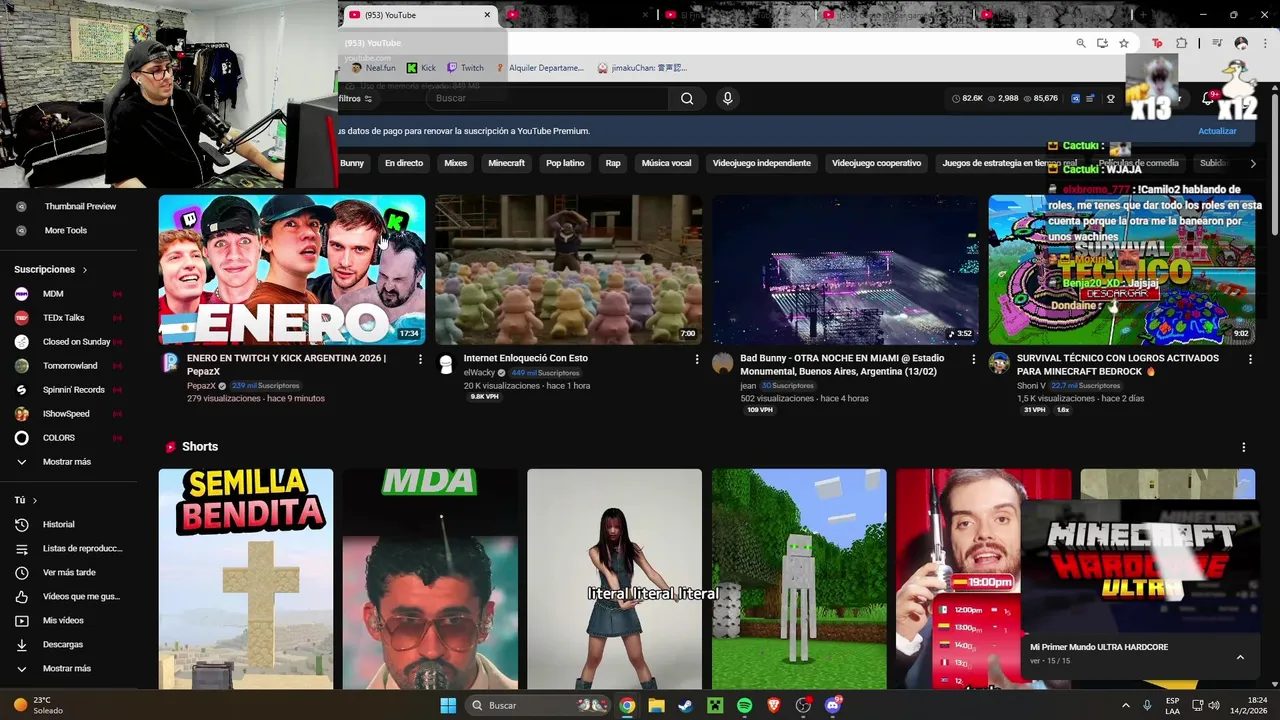The image size is (1280, 720).
Task: Open jimakuChan bookmark
Action: [x=642, y=68]
